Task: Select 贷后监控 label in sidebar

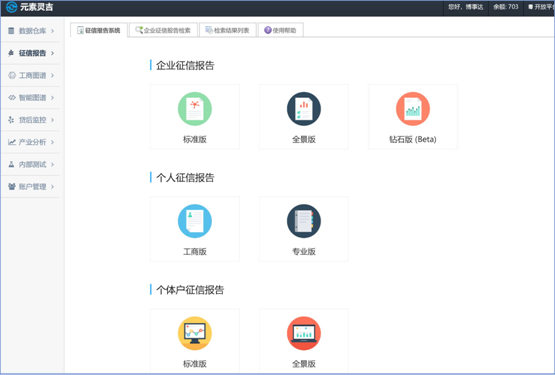Action: click(33, 120)
